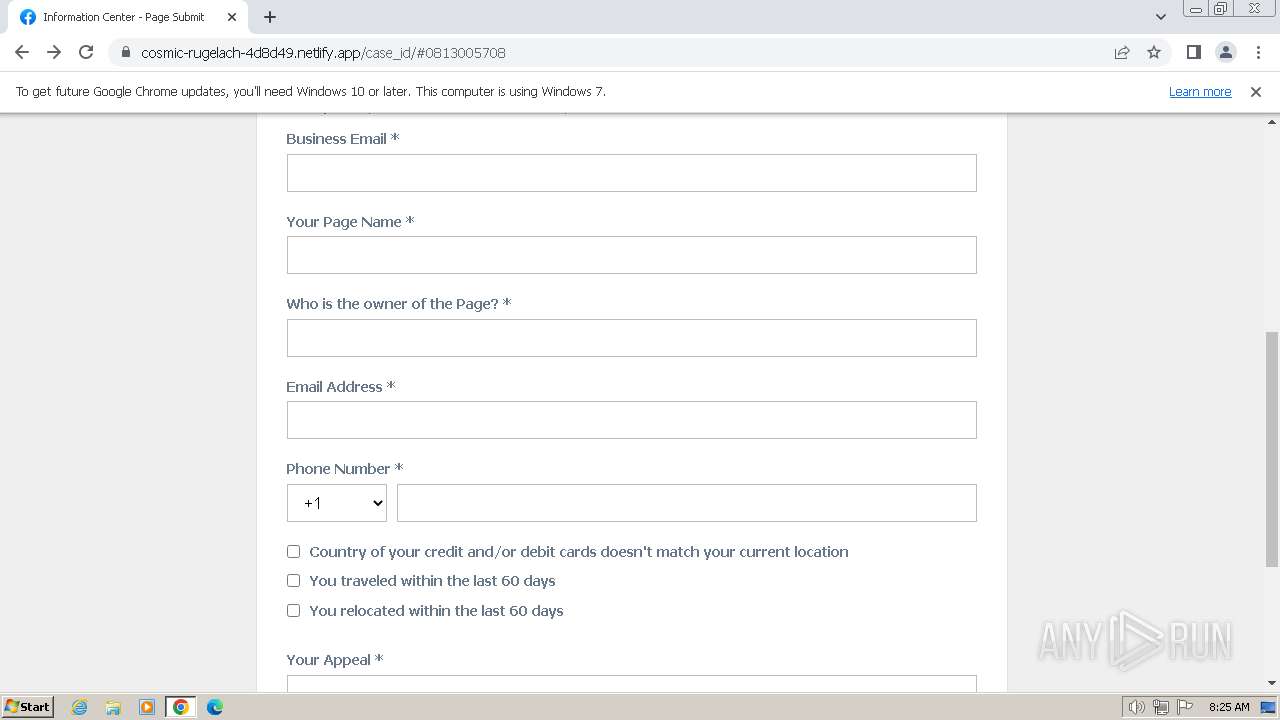Open the network tray icon
This screenshot has height=720, width=1280.
pyautogui.click(x=1161, y=707)
